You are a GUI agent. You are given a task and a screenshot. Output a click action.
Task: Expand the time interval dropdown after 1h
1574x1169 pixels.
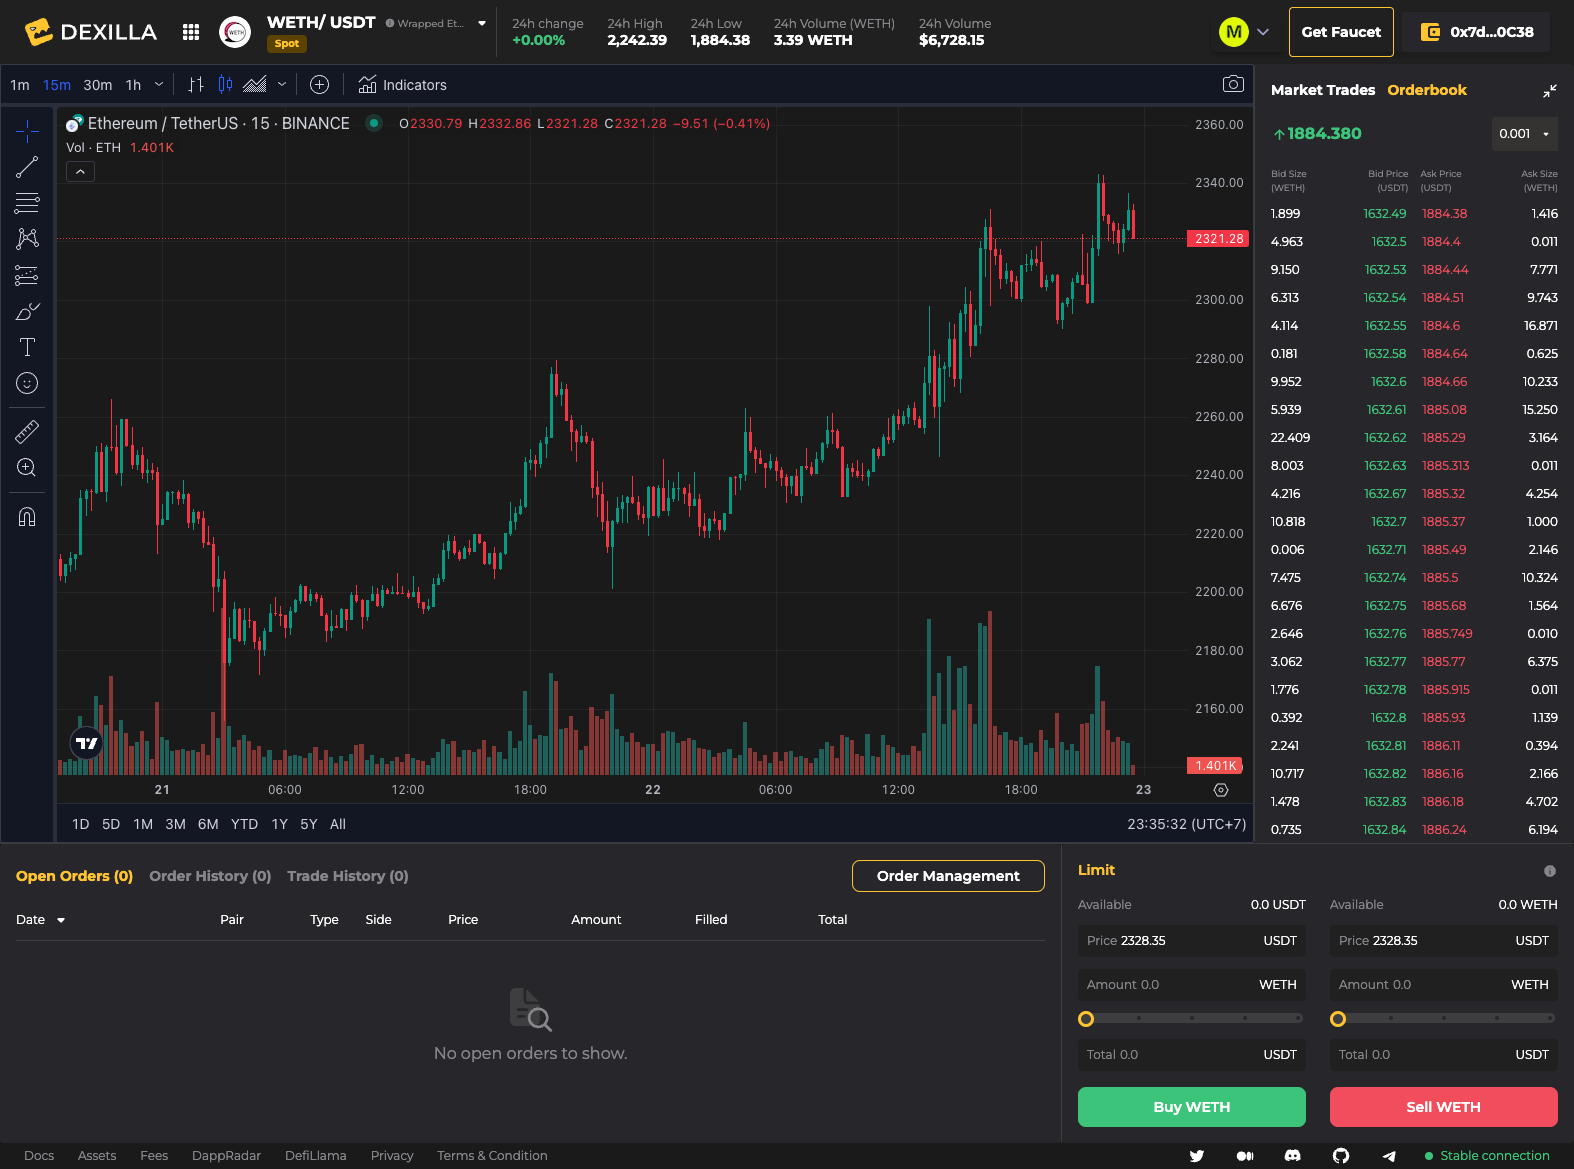[x=159, y=85]
